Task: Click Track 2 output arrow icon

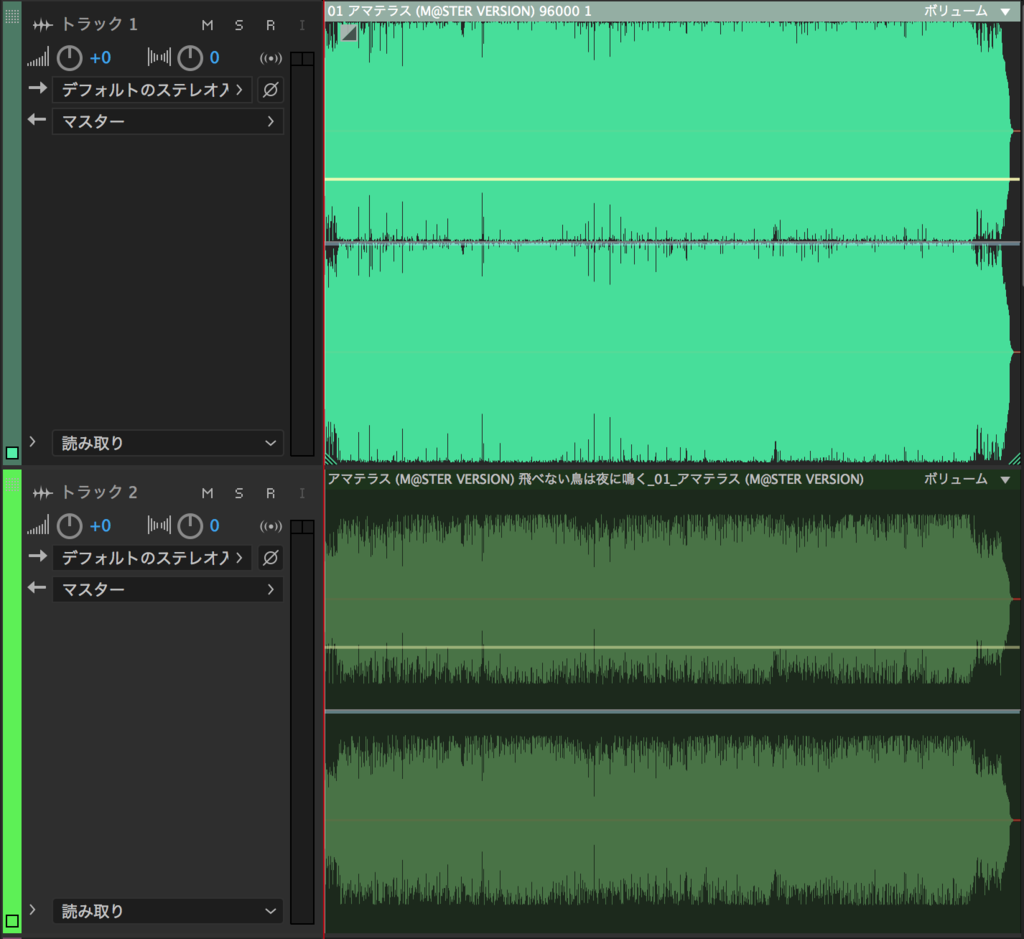Action: (x=37, y=588)
